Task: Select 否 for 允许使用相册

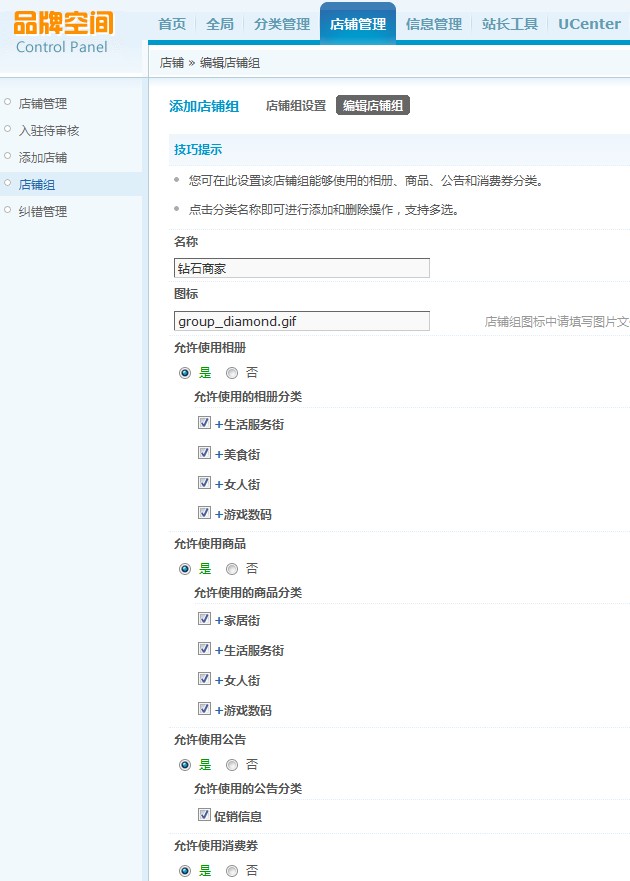Action: click(x=232, y=373)
